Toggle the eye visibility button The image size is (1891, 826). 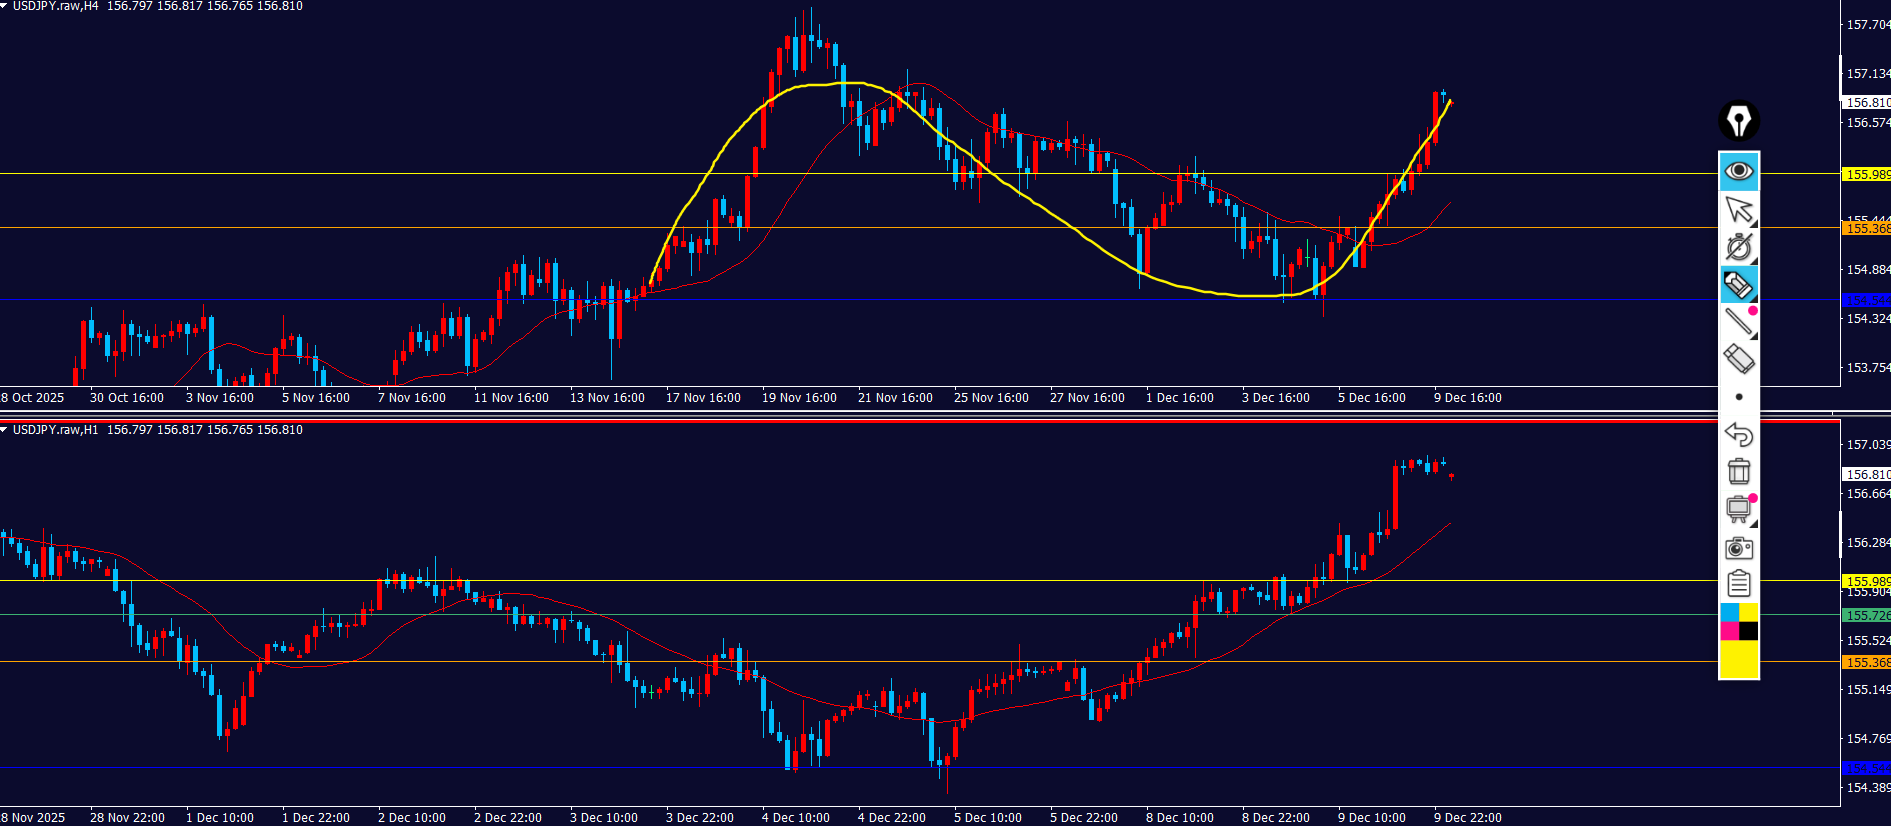pos(1739,171)
